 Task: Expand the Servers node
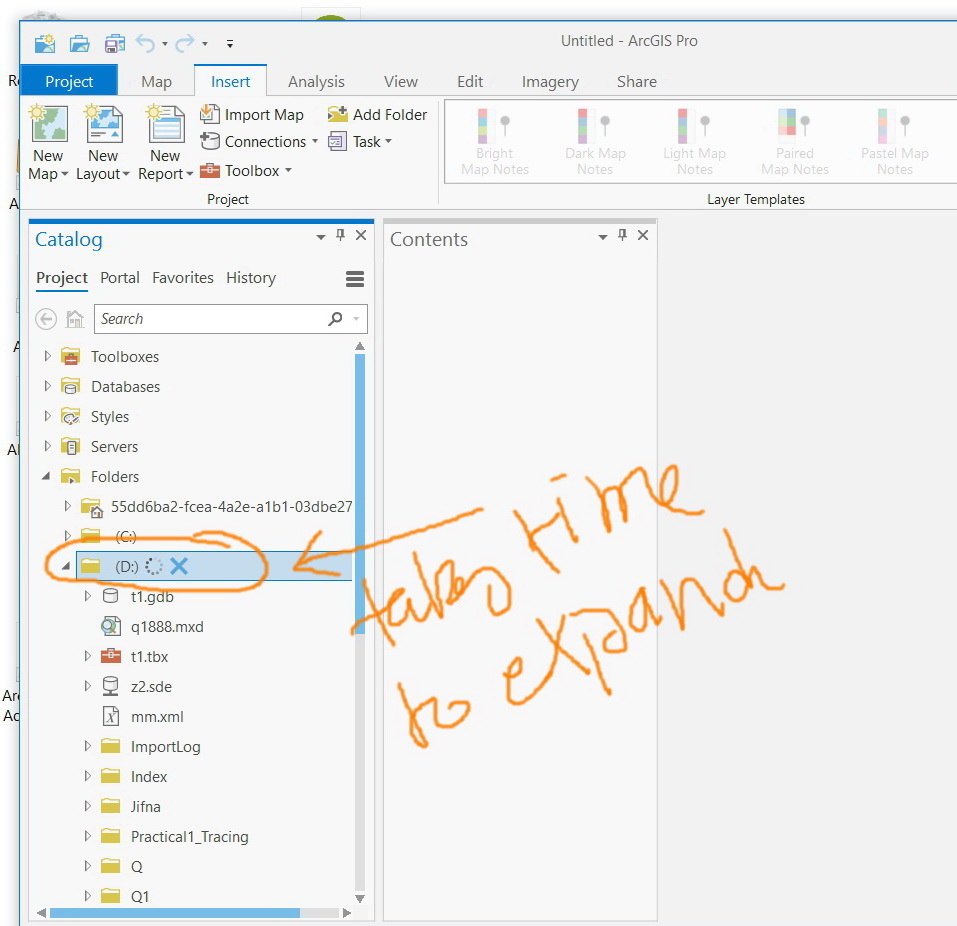[x=48, y=446]
